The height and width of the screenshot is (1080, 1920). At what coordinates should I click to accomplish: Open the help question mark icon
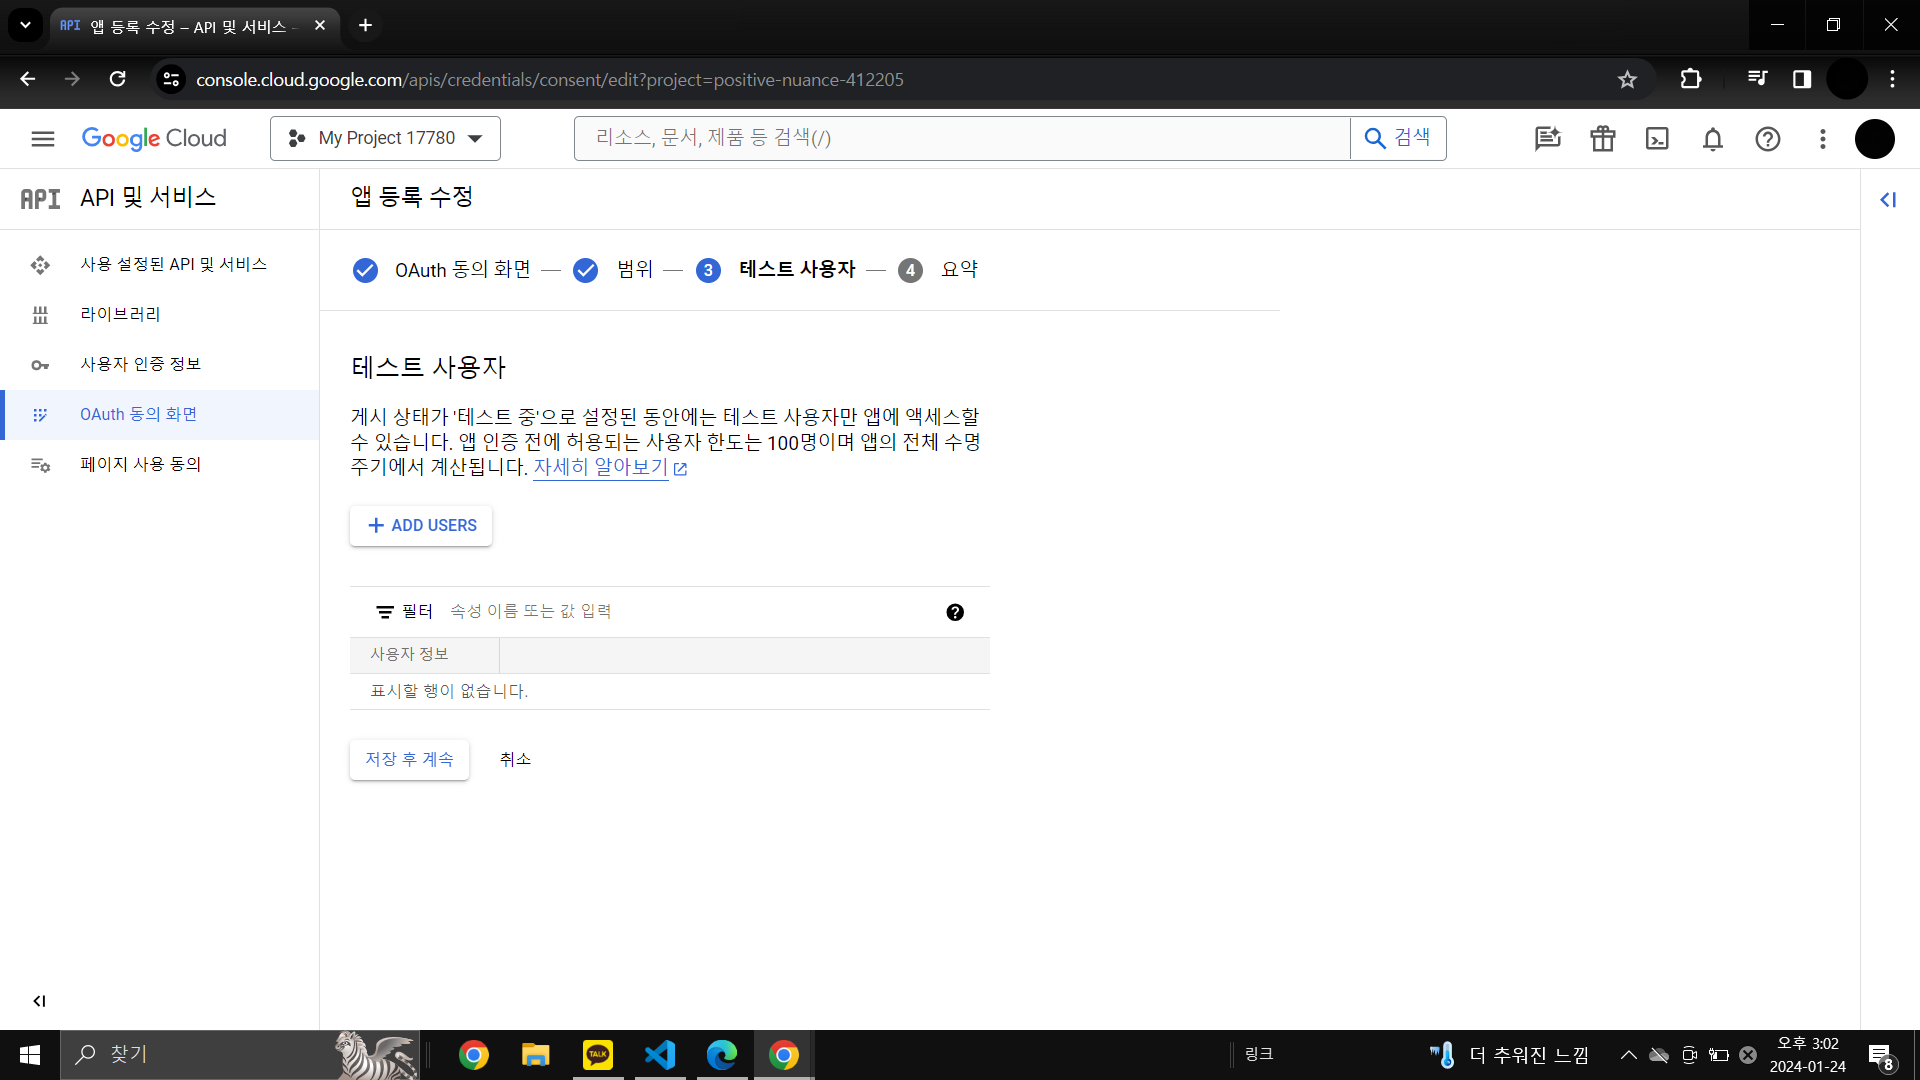[1767, 139]
